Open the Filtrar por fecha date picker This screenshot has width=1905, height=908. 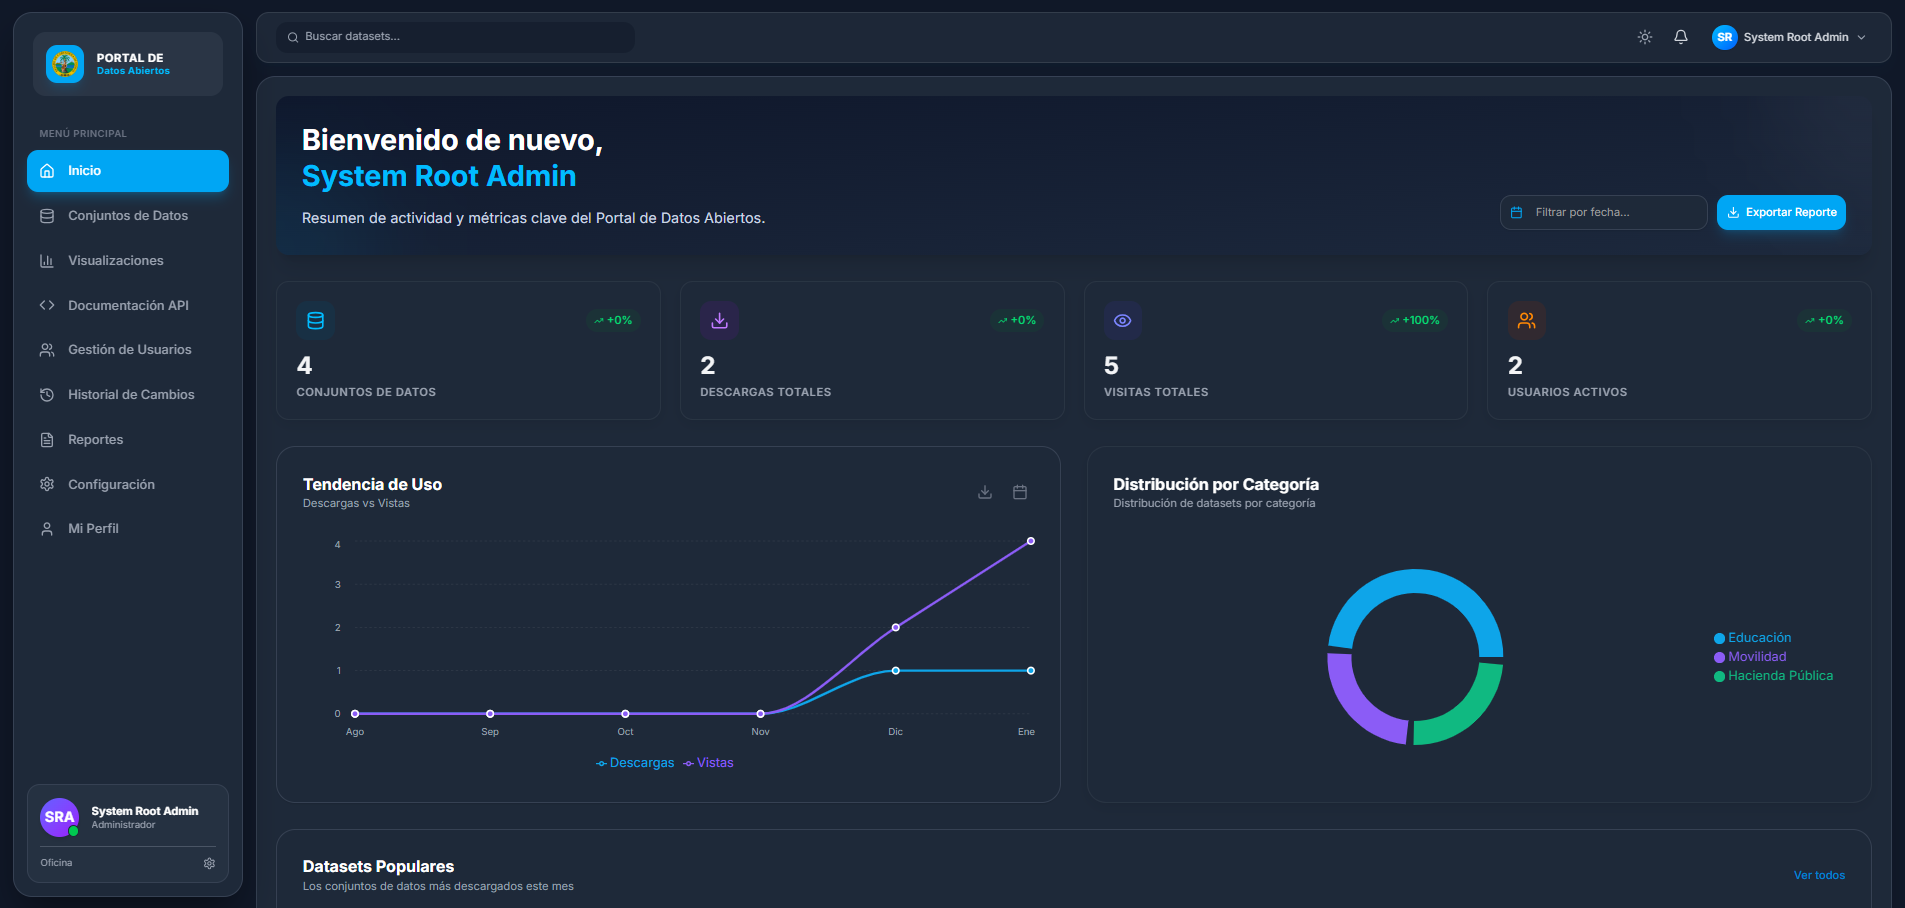pyautogui.click(x=1603, y=212)
